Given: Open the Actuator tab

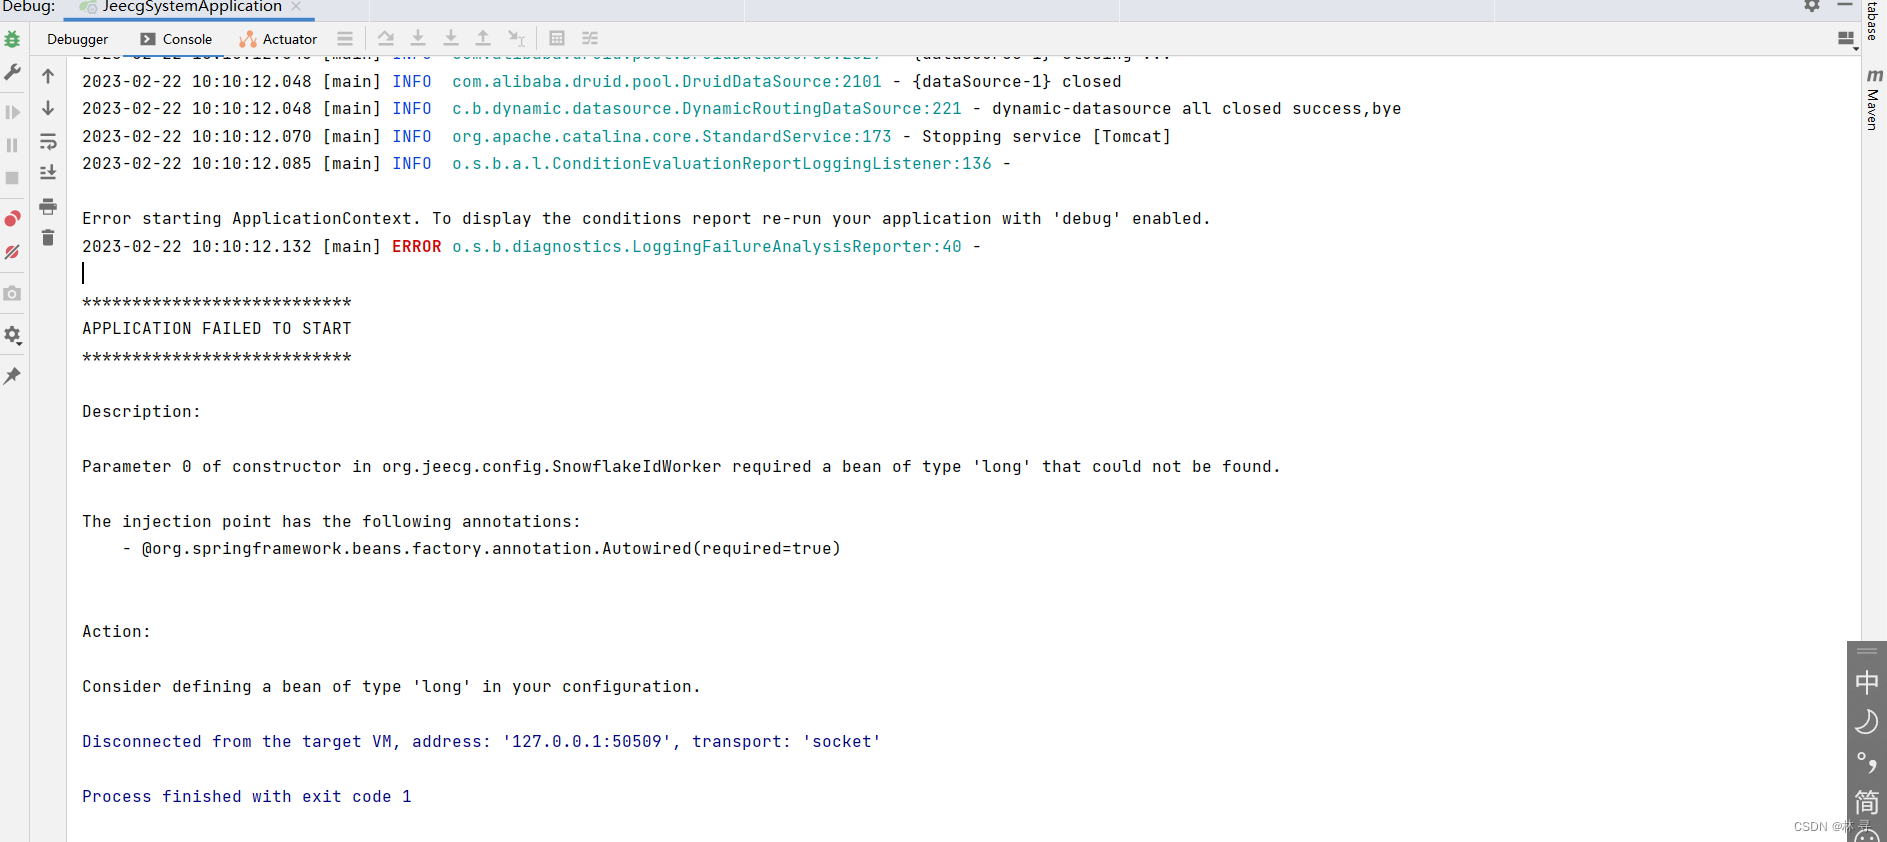Looking at the screenshot, I should (x=278, y=39).
